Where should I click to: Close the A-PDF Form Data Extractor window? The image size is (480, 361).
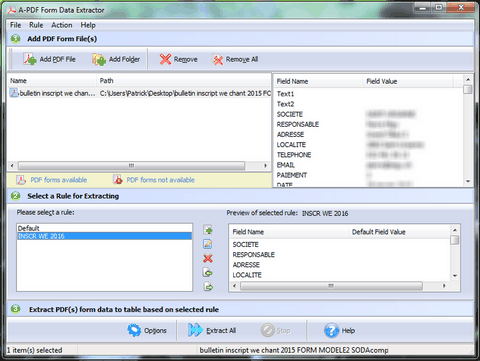pyautogui.click(x=461, y=8)
